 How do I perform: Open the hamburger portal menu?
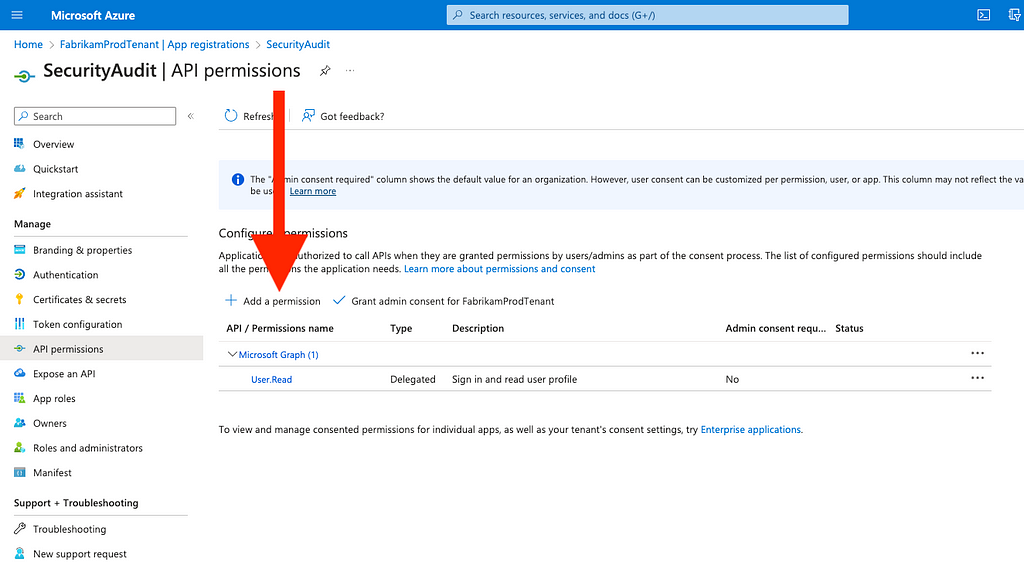[17, 15]
